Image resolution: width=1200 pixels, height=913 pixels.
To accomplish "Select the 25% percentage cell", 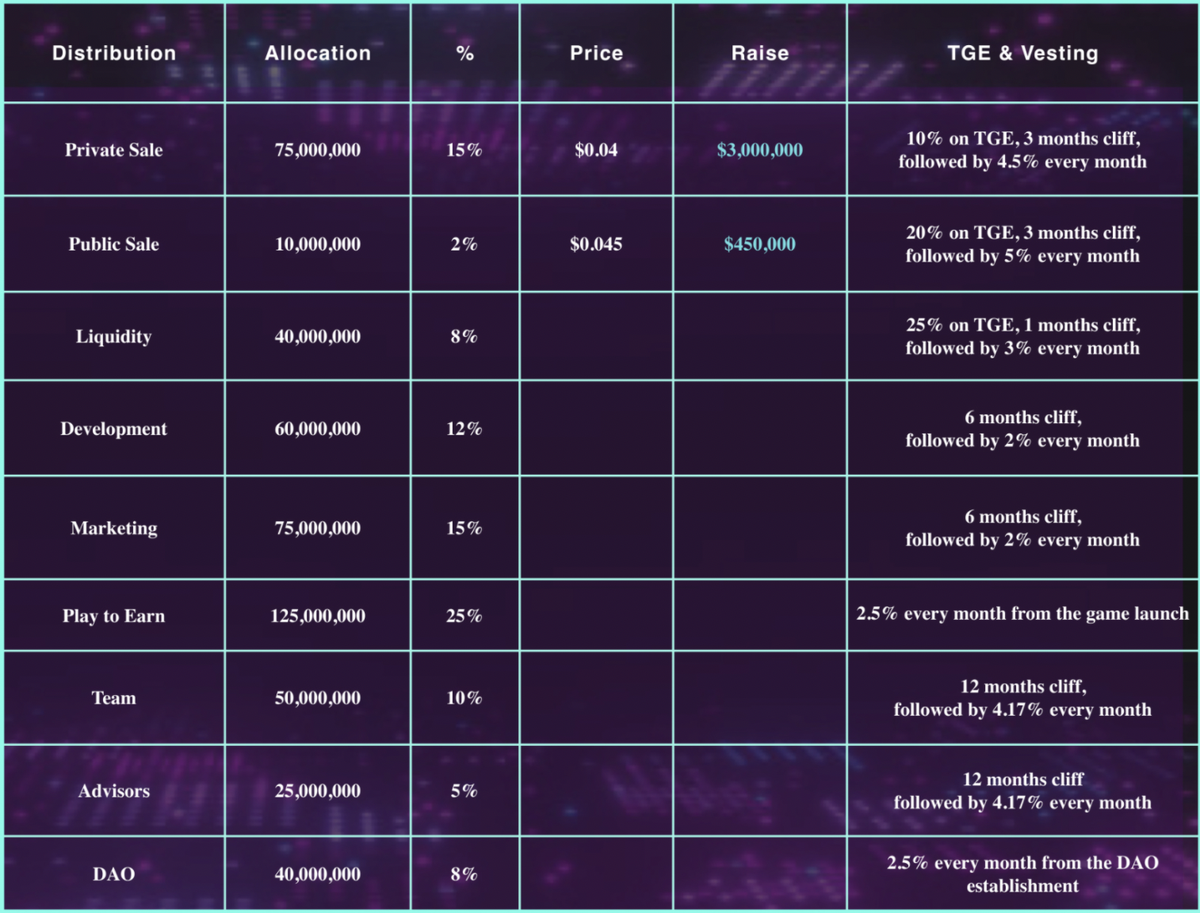I will tap(464, 616).
